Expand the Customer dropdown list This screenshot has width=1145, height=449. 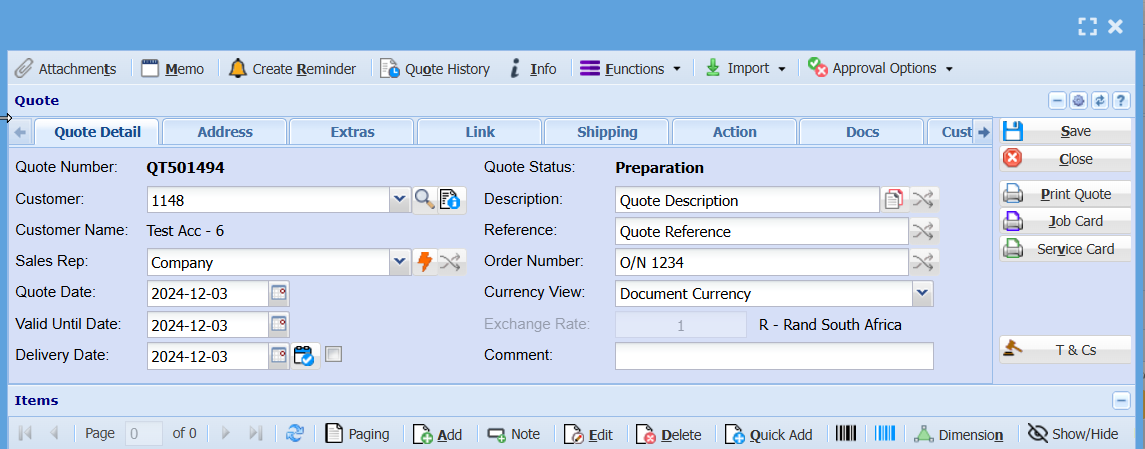400,200
